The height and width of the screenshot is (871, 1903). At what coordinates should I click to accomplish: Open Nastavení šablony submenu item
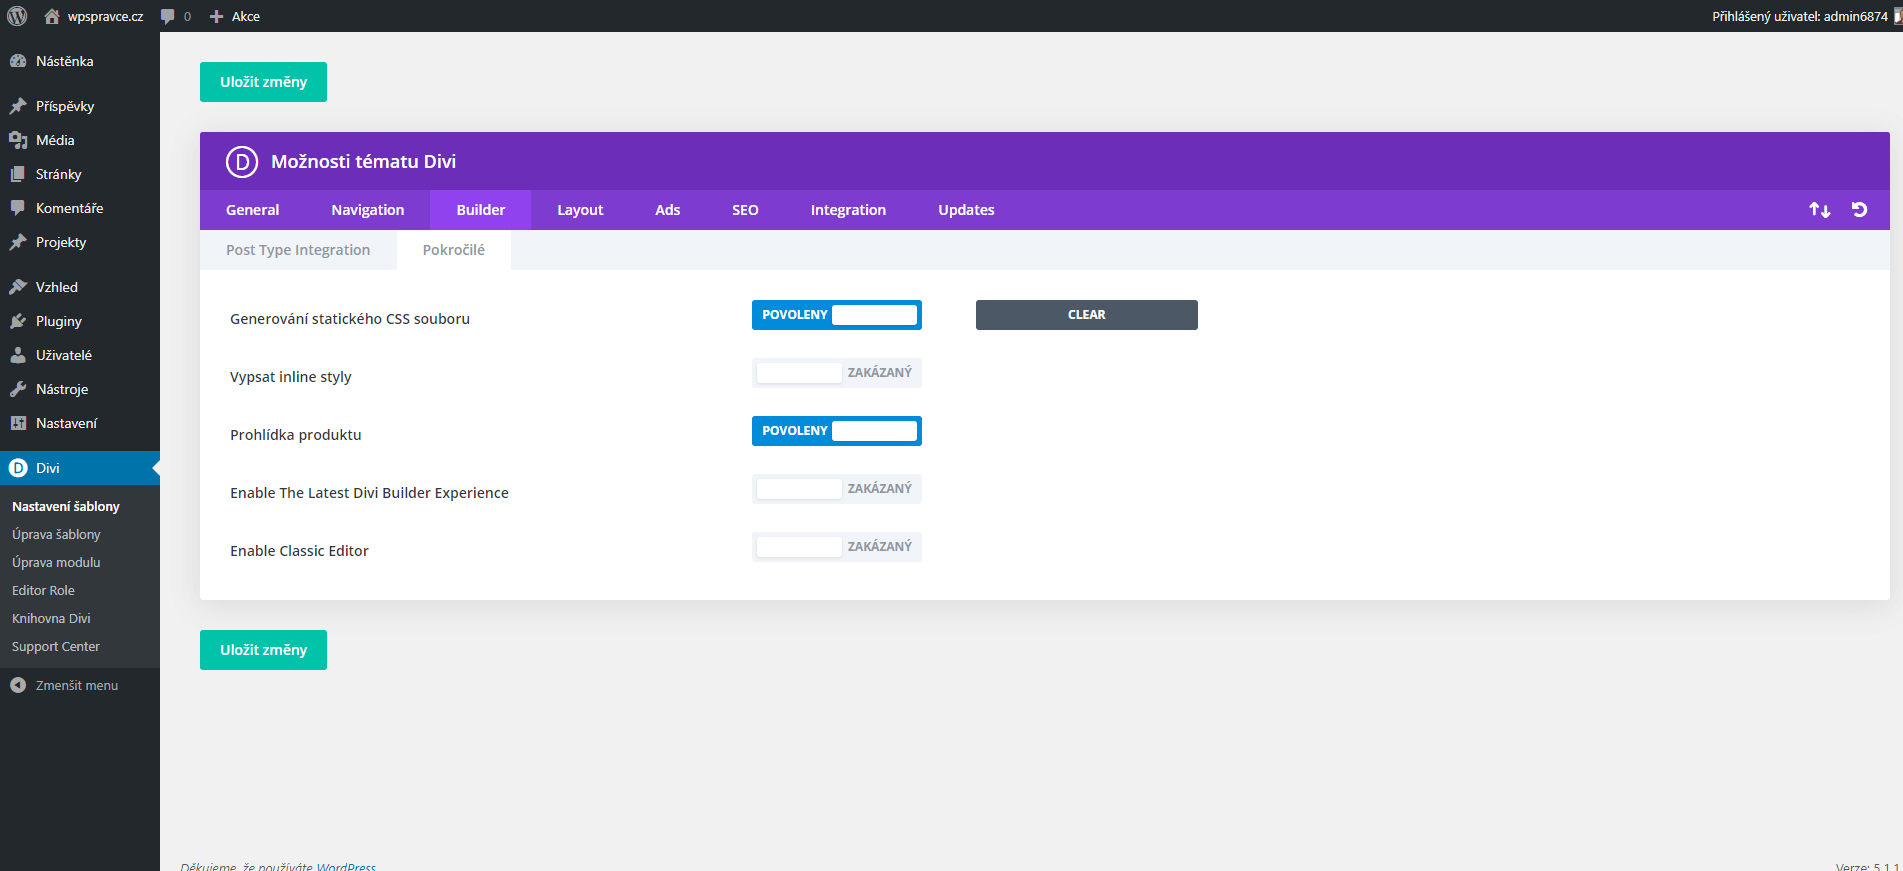pyautogui.click(x=66, y=507)
